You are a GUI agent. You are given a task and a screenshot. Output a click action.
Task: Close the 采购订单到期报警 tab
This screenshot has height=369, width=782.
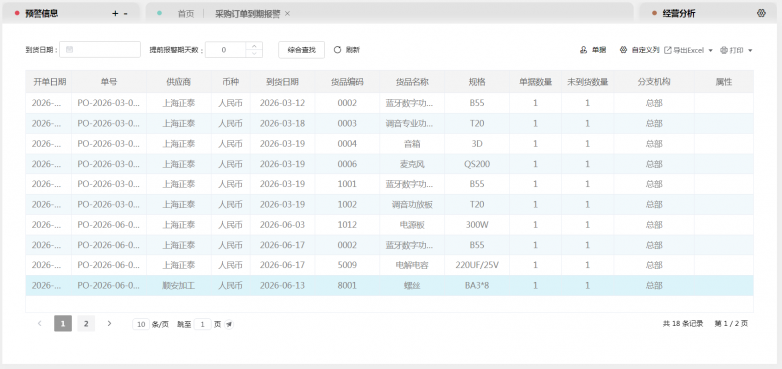(287, 14)
